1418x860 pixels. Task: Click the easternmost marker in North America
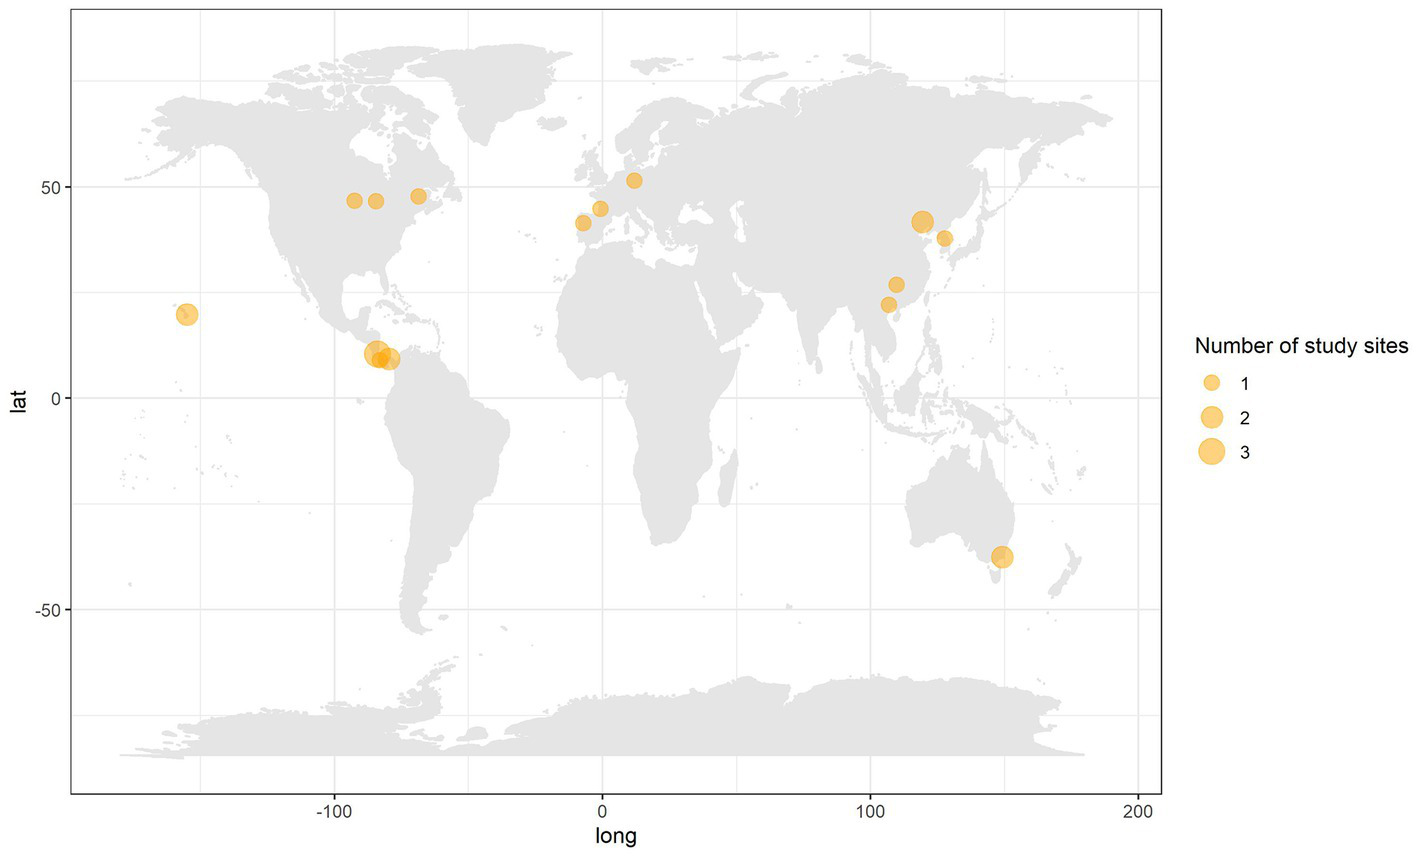click(x=418, y=196)
